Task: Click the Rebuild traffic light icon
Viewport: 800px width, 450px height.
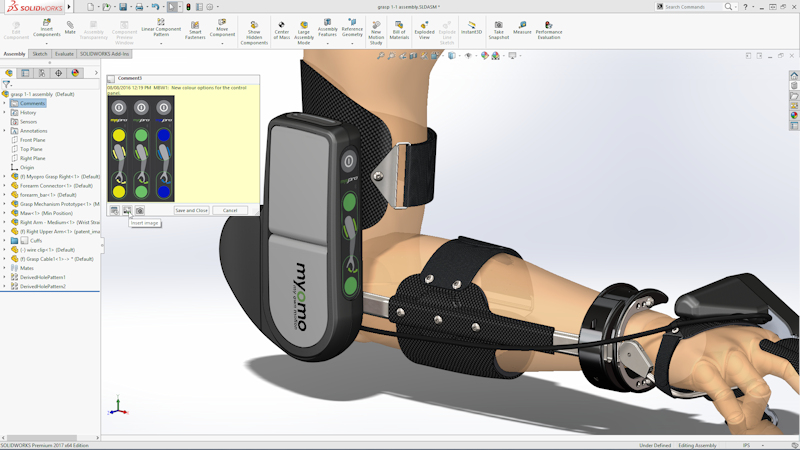Action: [x=188, y=7]
